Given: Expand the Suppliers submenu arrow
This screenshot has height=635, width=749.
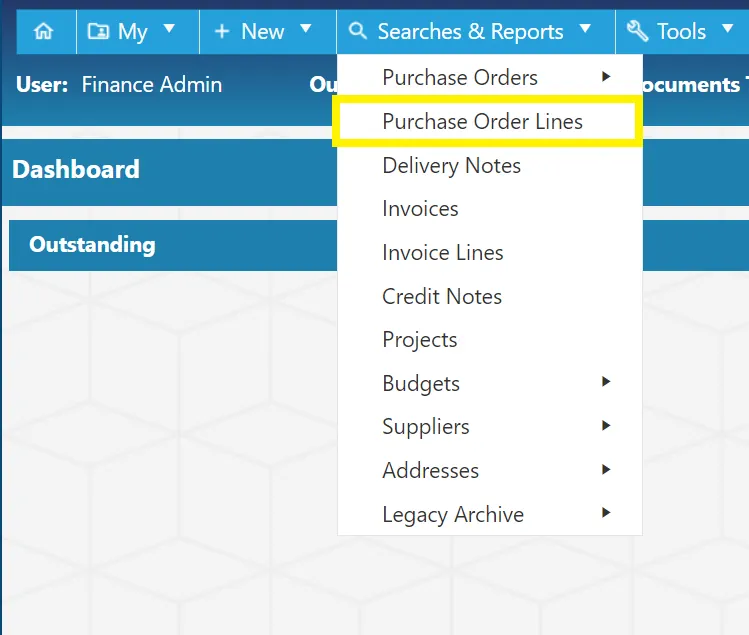Looking at the screenshot, I should (x=606, y=425).
